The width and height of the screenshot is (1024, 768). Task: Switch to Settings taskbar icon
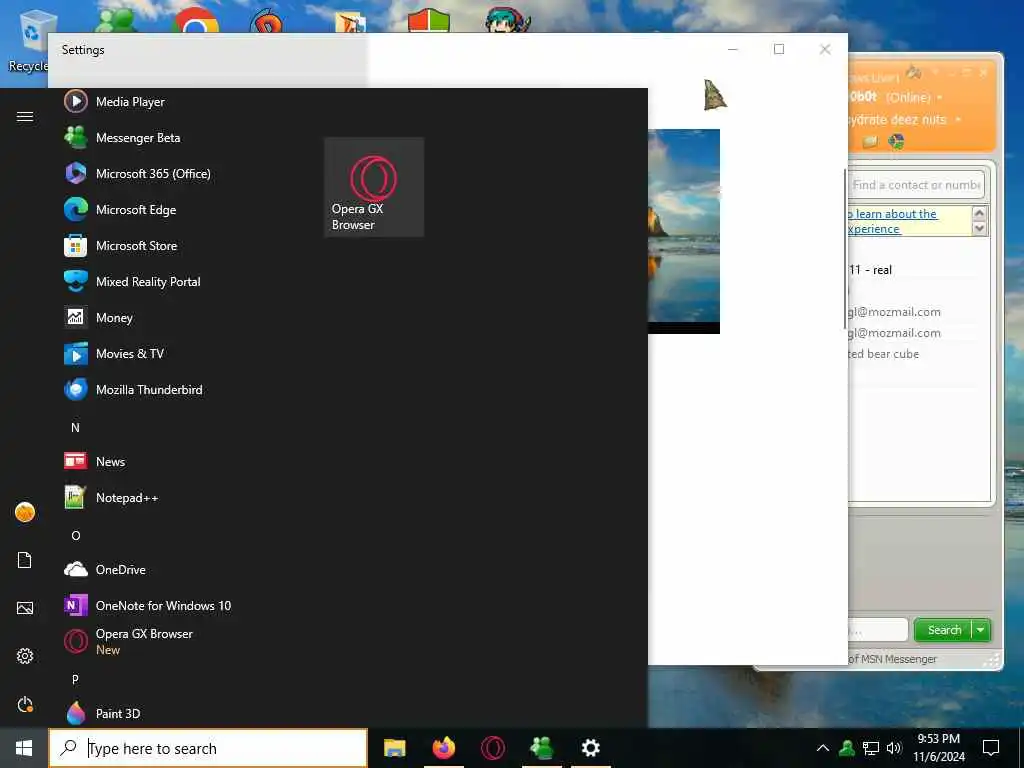click(590, 748)
